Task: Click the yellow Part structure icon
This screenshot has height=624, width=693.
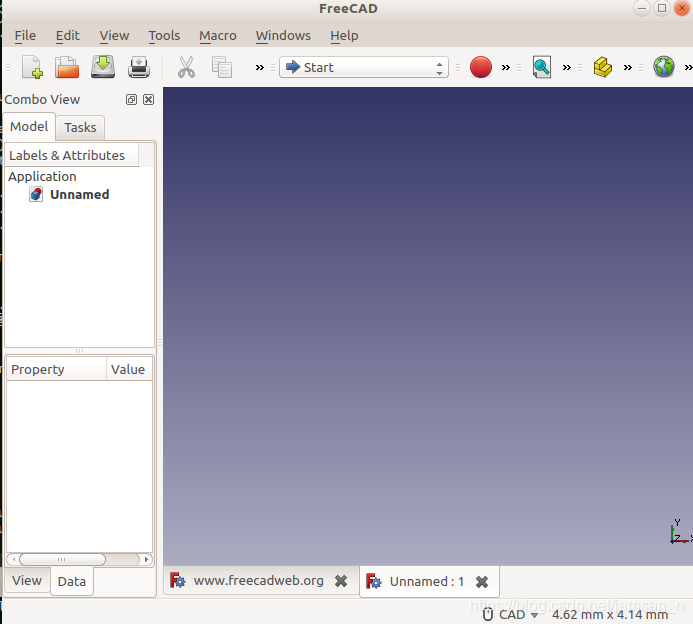Action: (x=602, y=67)
